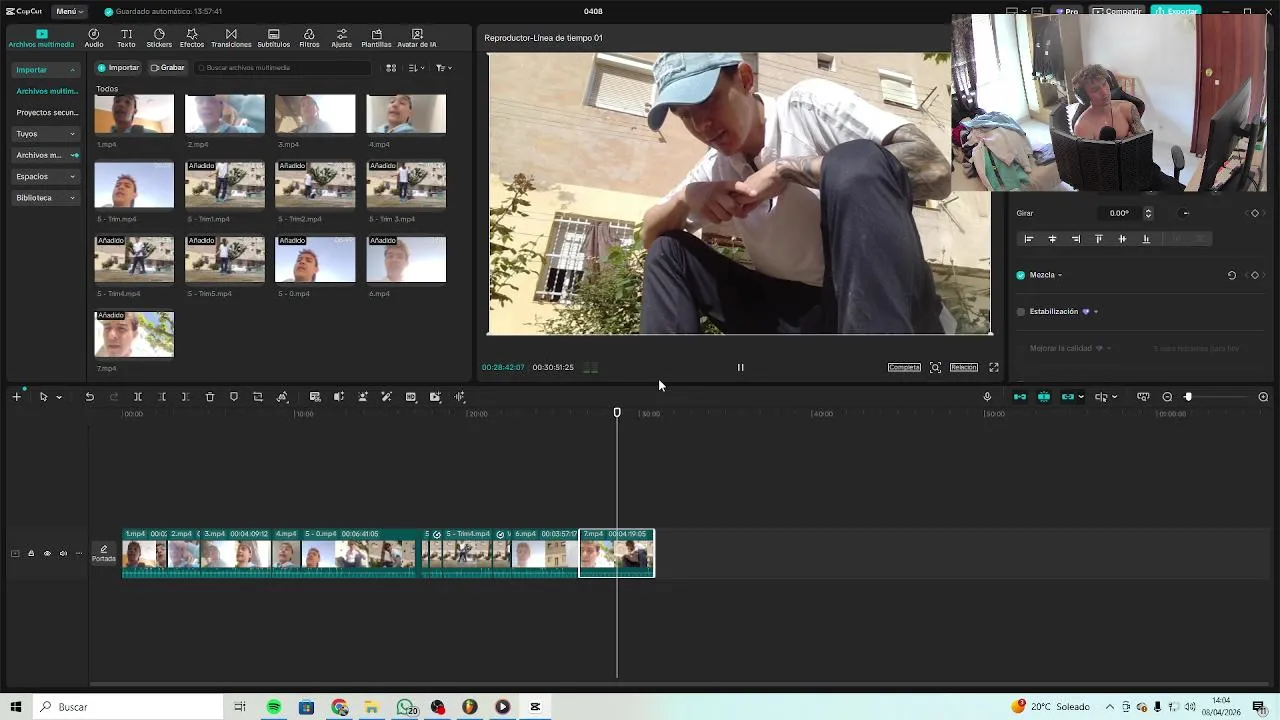The image size is (1280, 720).
Task: Focus the Buscar archivos multimedia field
Action: pyautogui.click(x=285, y=68)
